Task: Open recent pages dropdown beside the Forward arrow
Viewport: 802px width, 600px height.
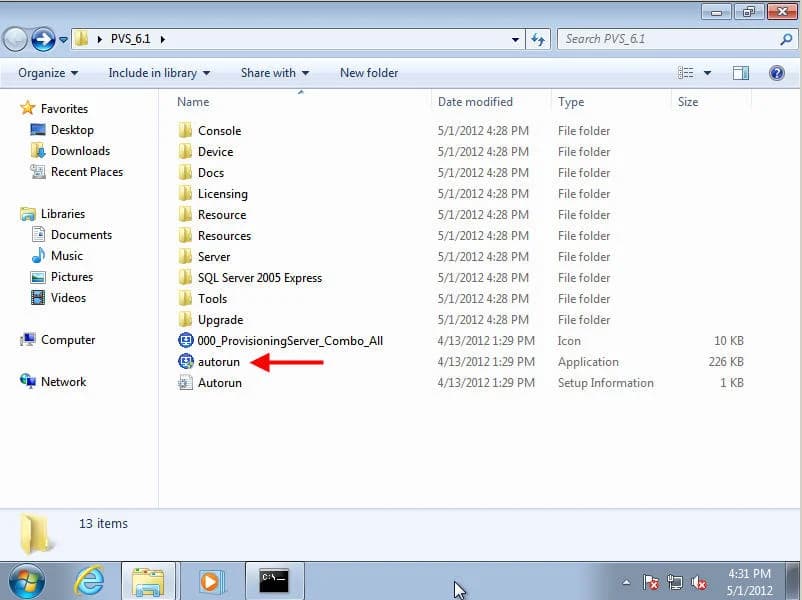Action: point(63,39)
